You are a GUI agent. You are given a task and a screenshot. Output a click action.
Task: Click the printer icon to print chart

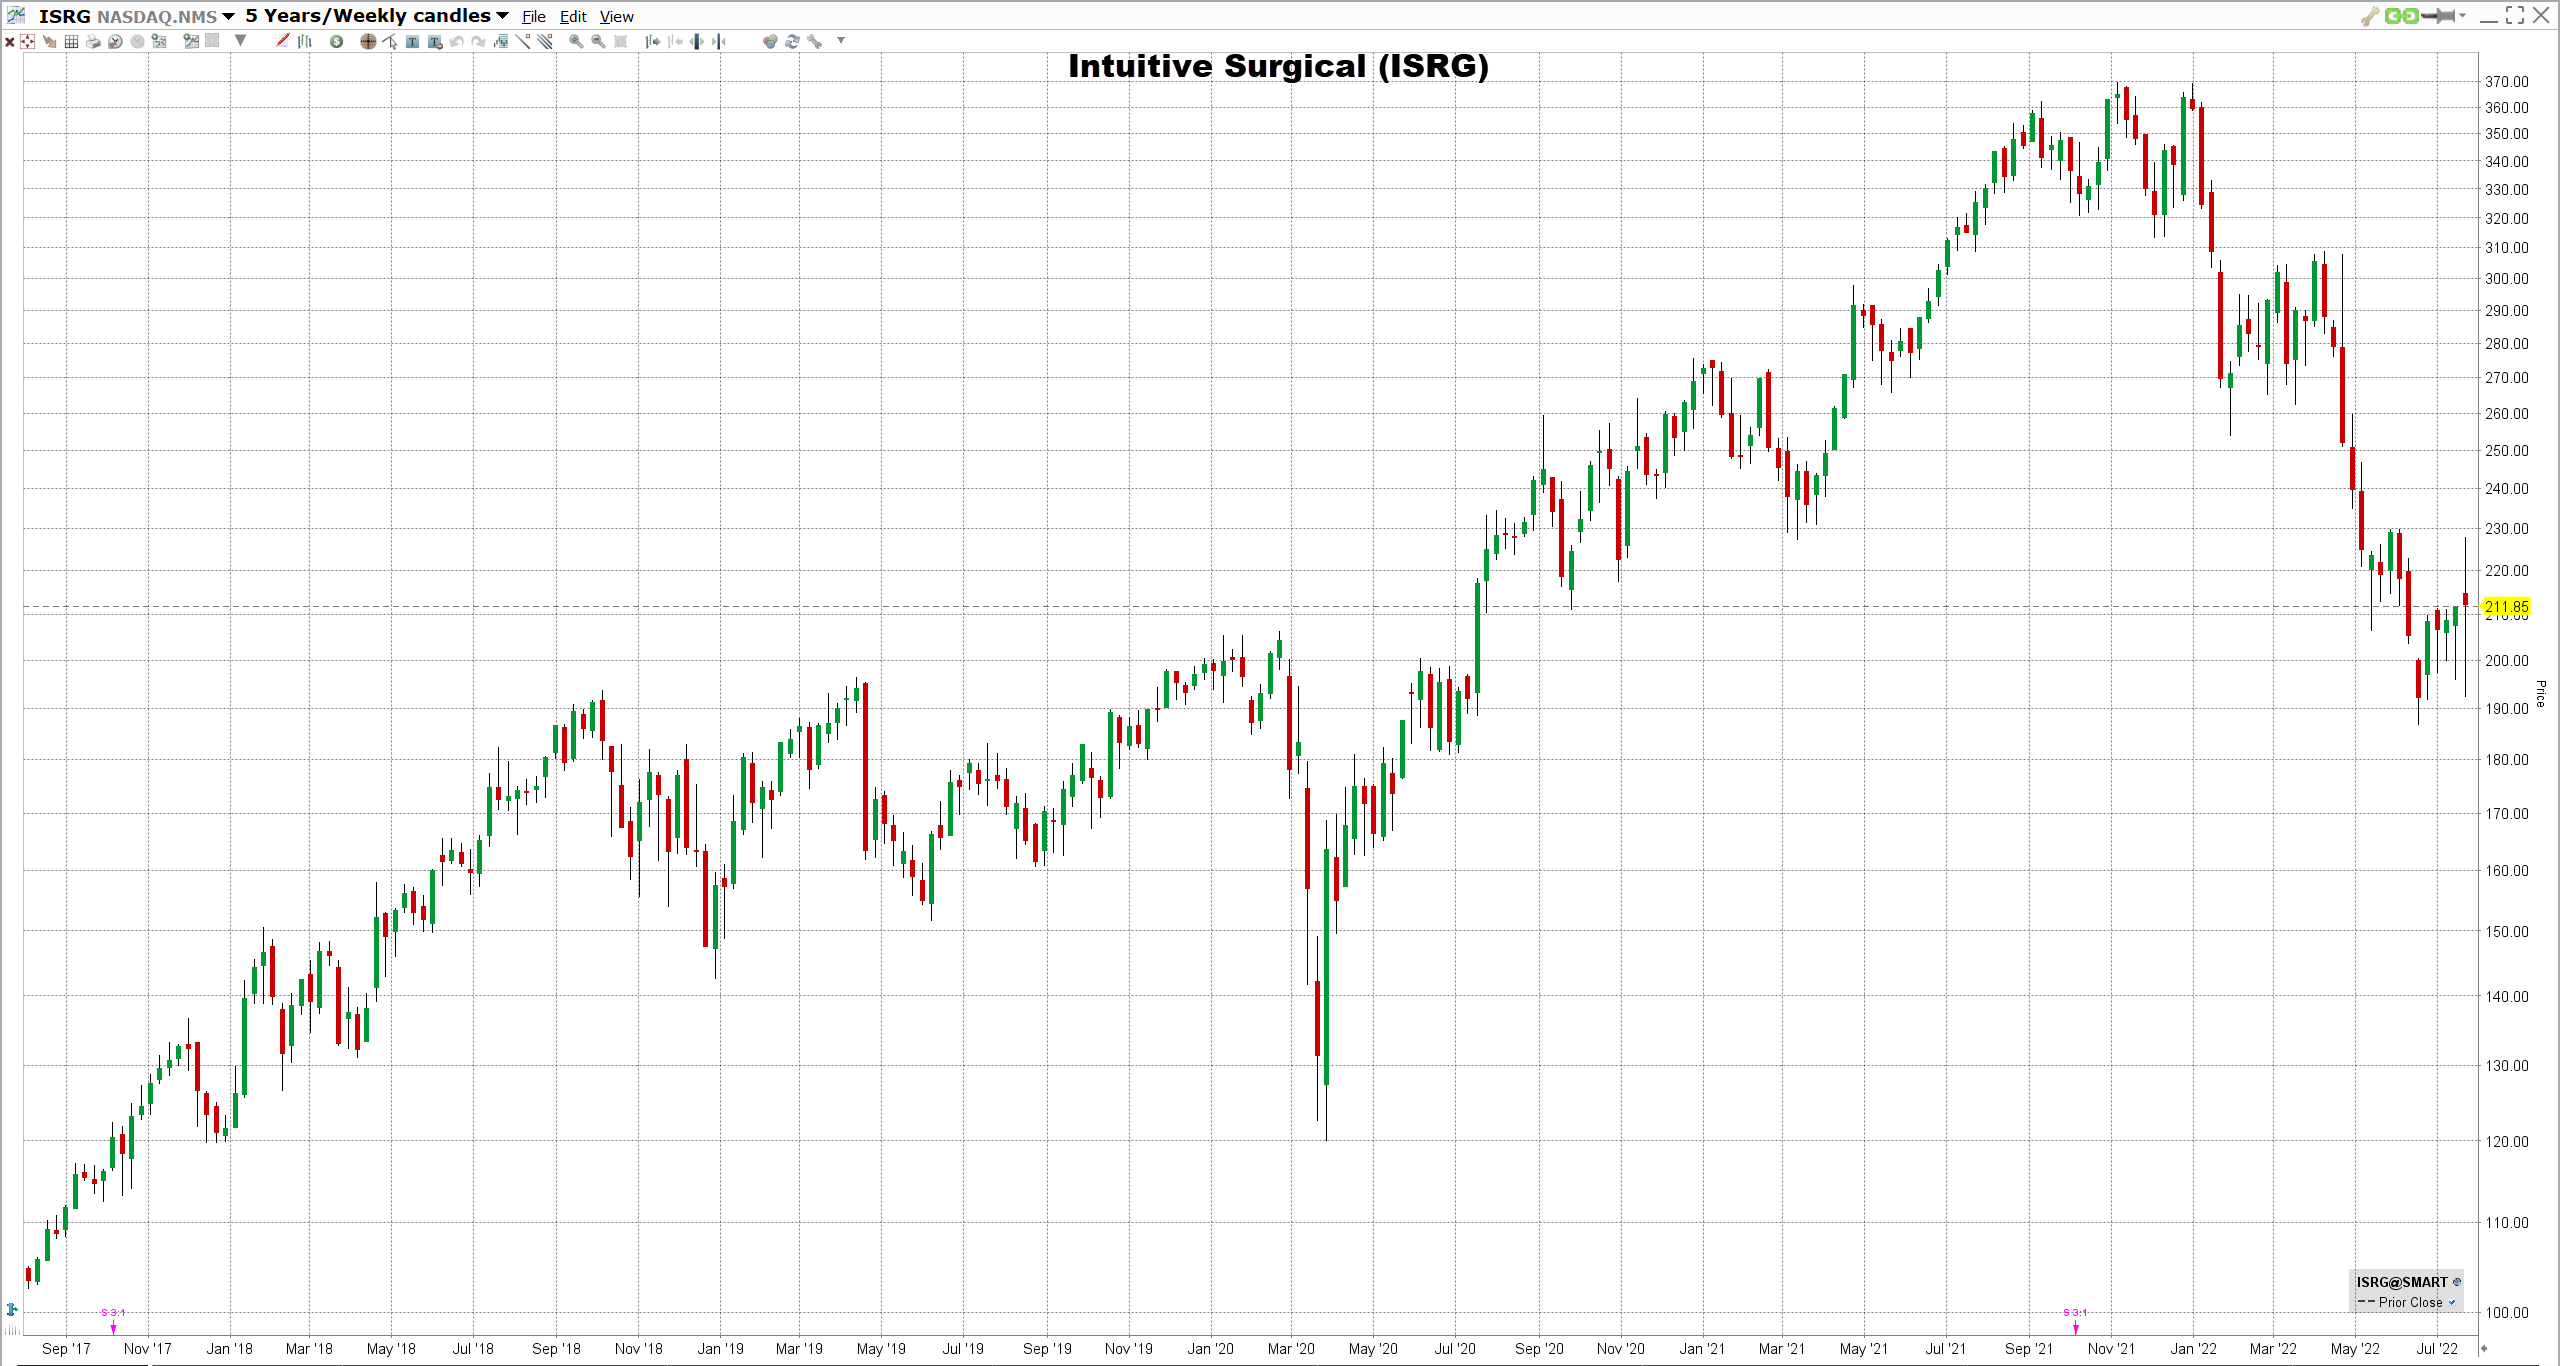[x=93, y=42]
